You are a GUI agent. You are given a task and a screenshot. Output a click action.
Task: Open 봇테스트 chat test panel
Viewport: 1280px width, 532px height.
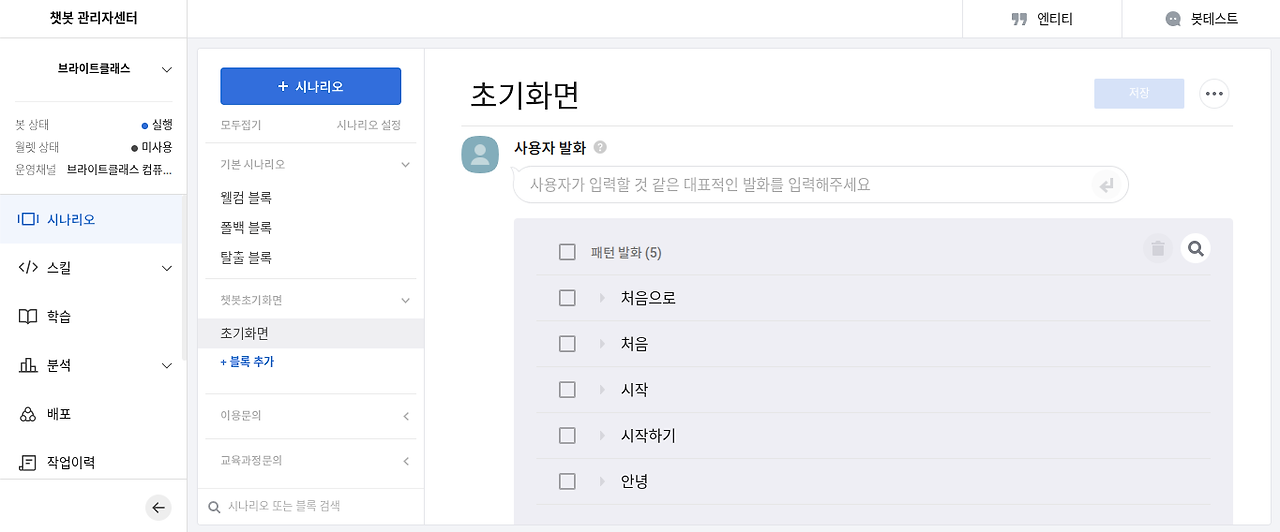coord(1201,19)
